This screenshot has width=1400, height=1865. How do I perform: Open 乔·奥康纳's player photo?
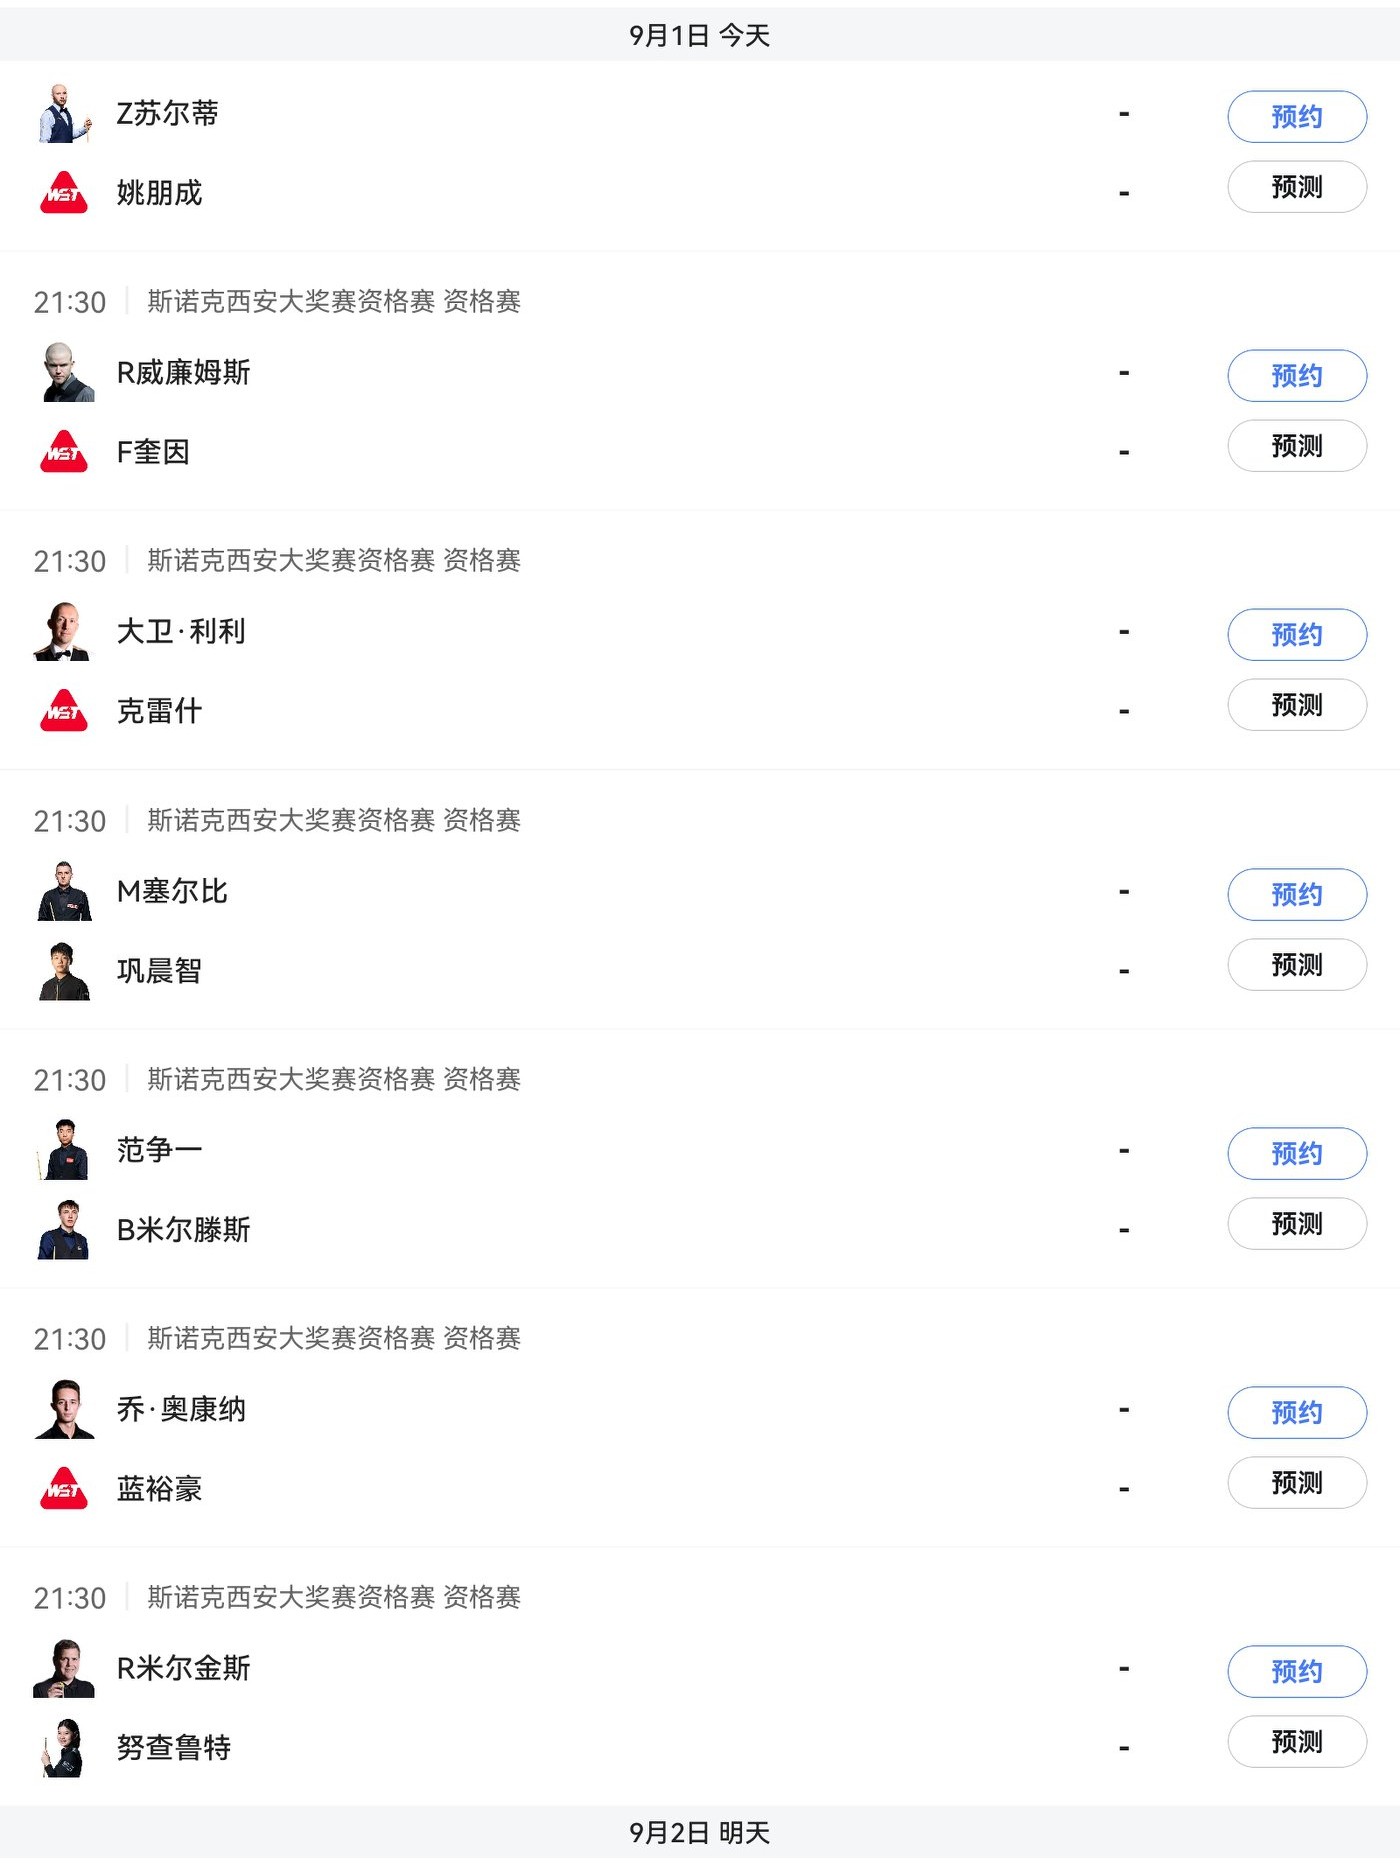click(x=64, y=1408)
